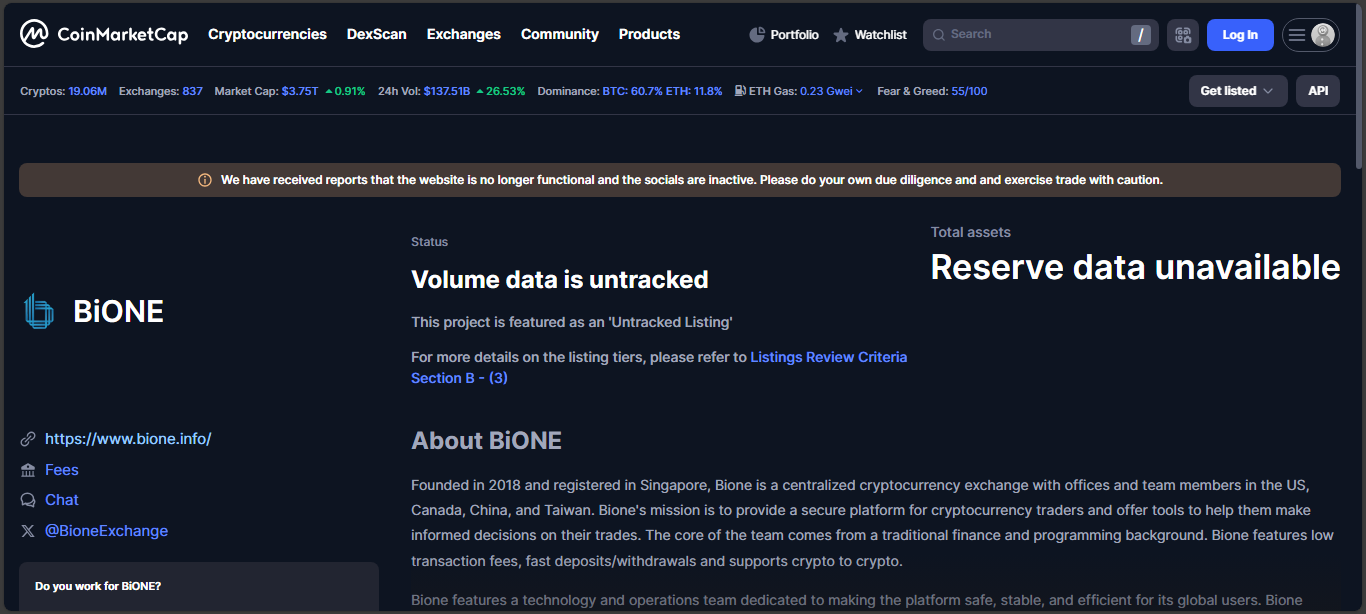Open the https://www.bione.info/ link
This screenshot has height=614, width=1366.
128,439
